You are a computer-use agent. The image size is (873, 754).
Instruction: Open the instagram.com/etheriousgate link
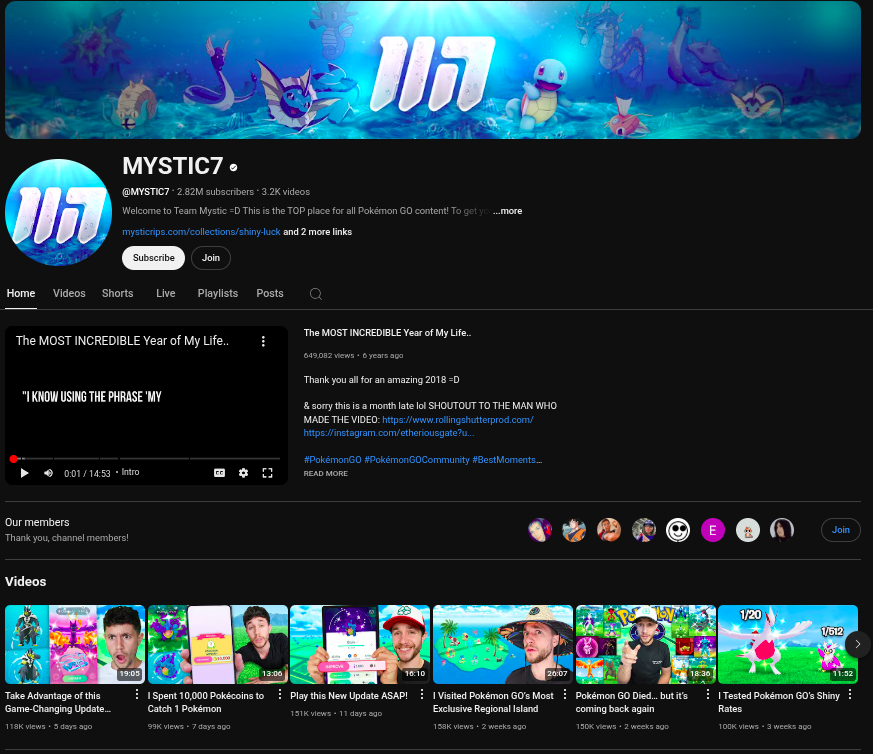(389, 433)
